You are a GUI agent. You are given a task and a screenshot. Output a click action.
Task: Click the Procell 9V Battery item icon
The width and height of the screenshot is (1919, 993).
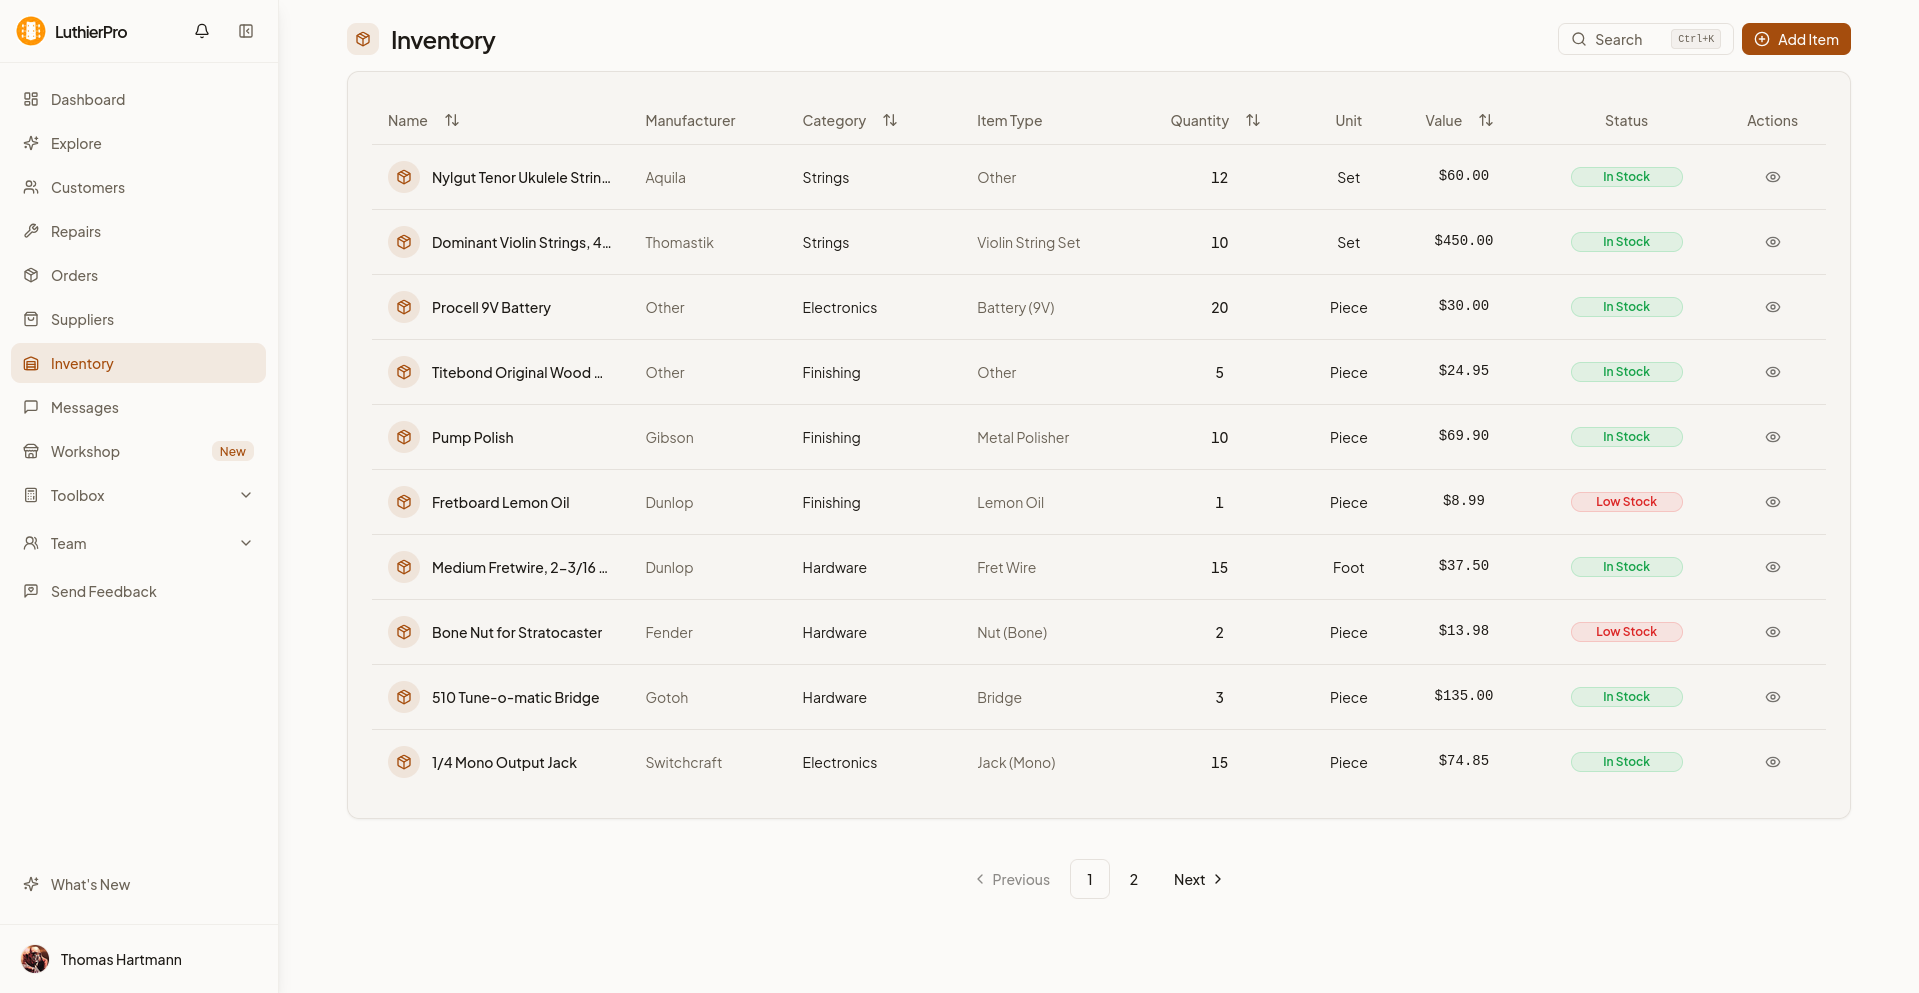pos(404,307)
